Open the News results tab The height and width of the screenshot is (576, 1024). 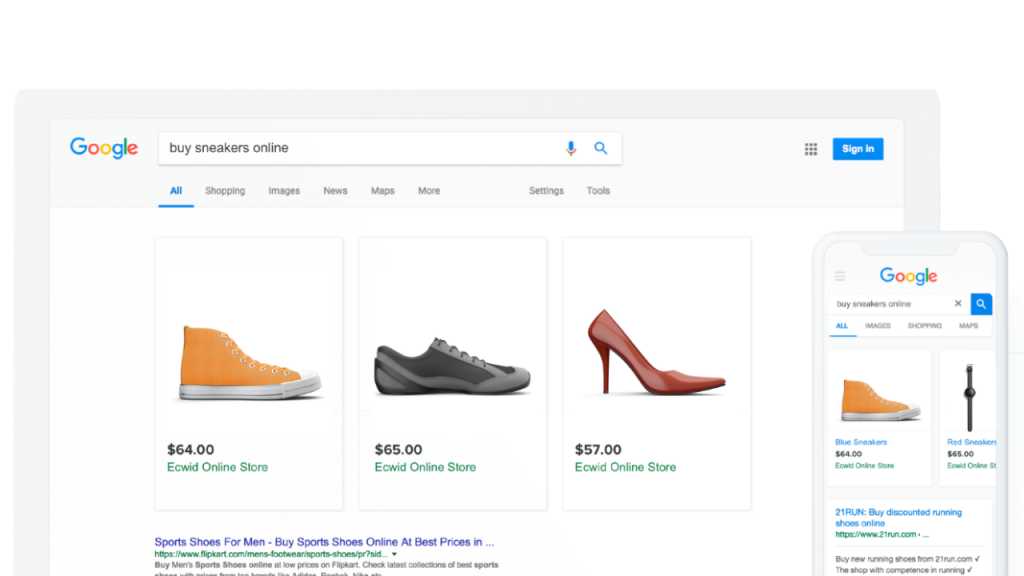tap(335, 191)
